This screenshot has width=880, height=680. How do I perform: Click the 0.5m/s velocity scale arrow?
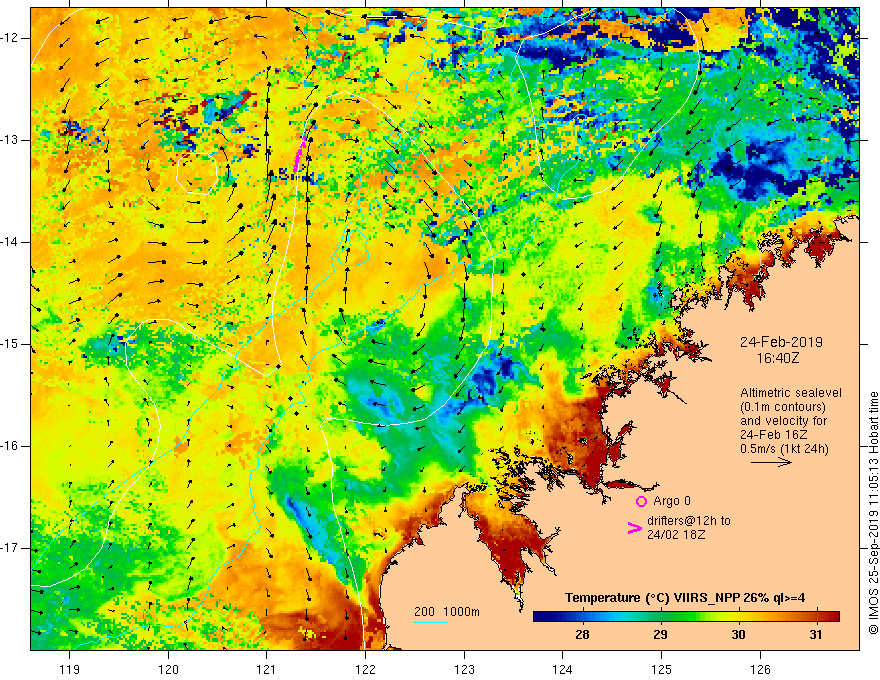click(x=771, y=462)
